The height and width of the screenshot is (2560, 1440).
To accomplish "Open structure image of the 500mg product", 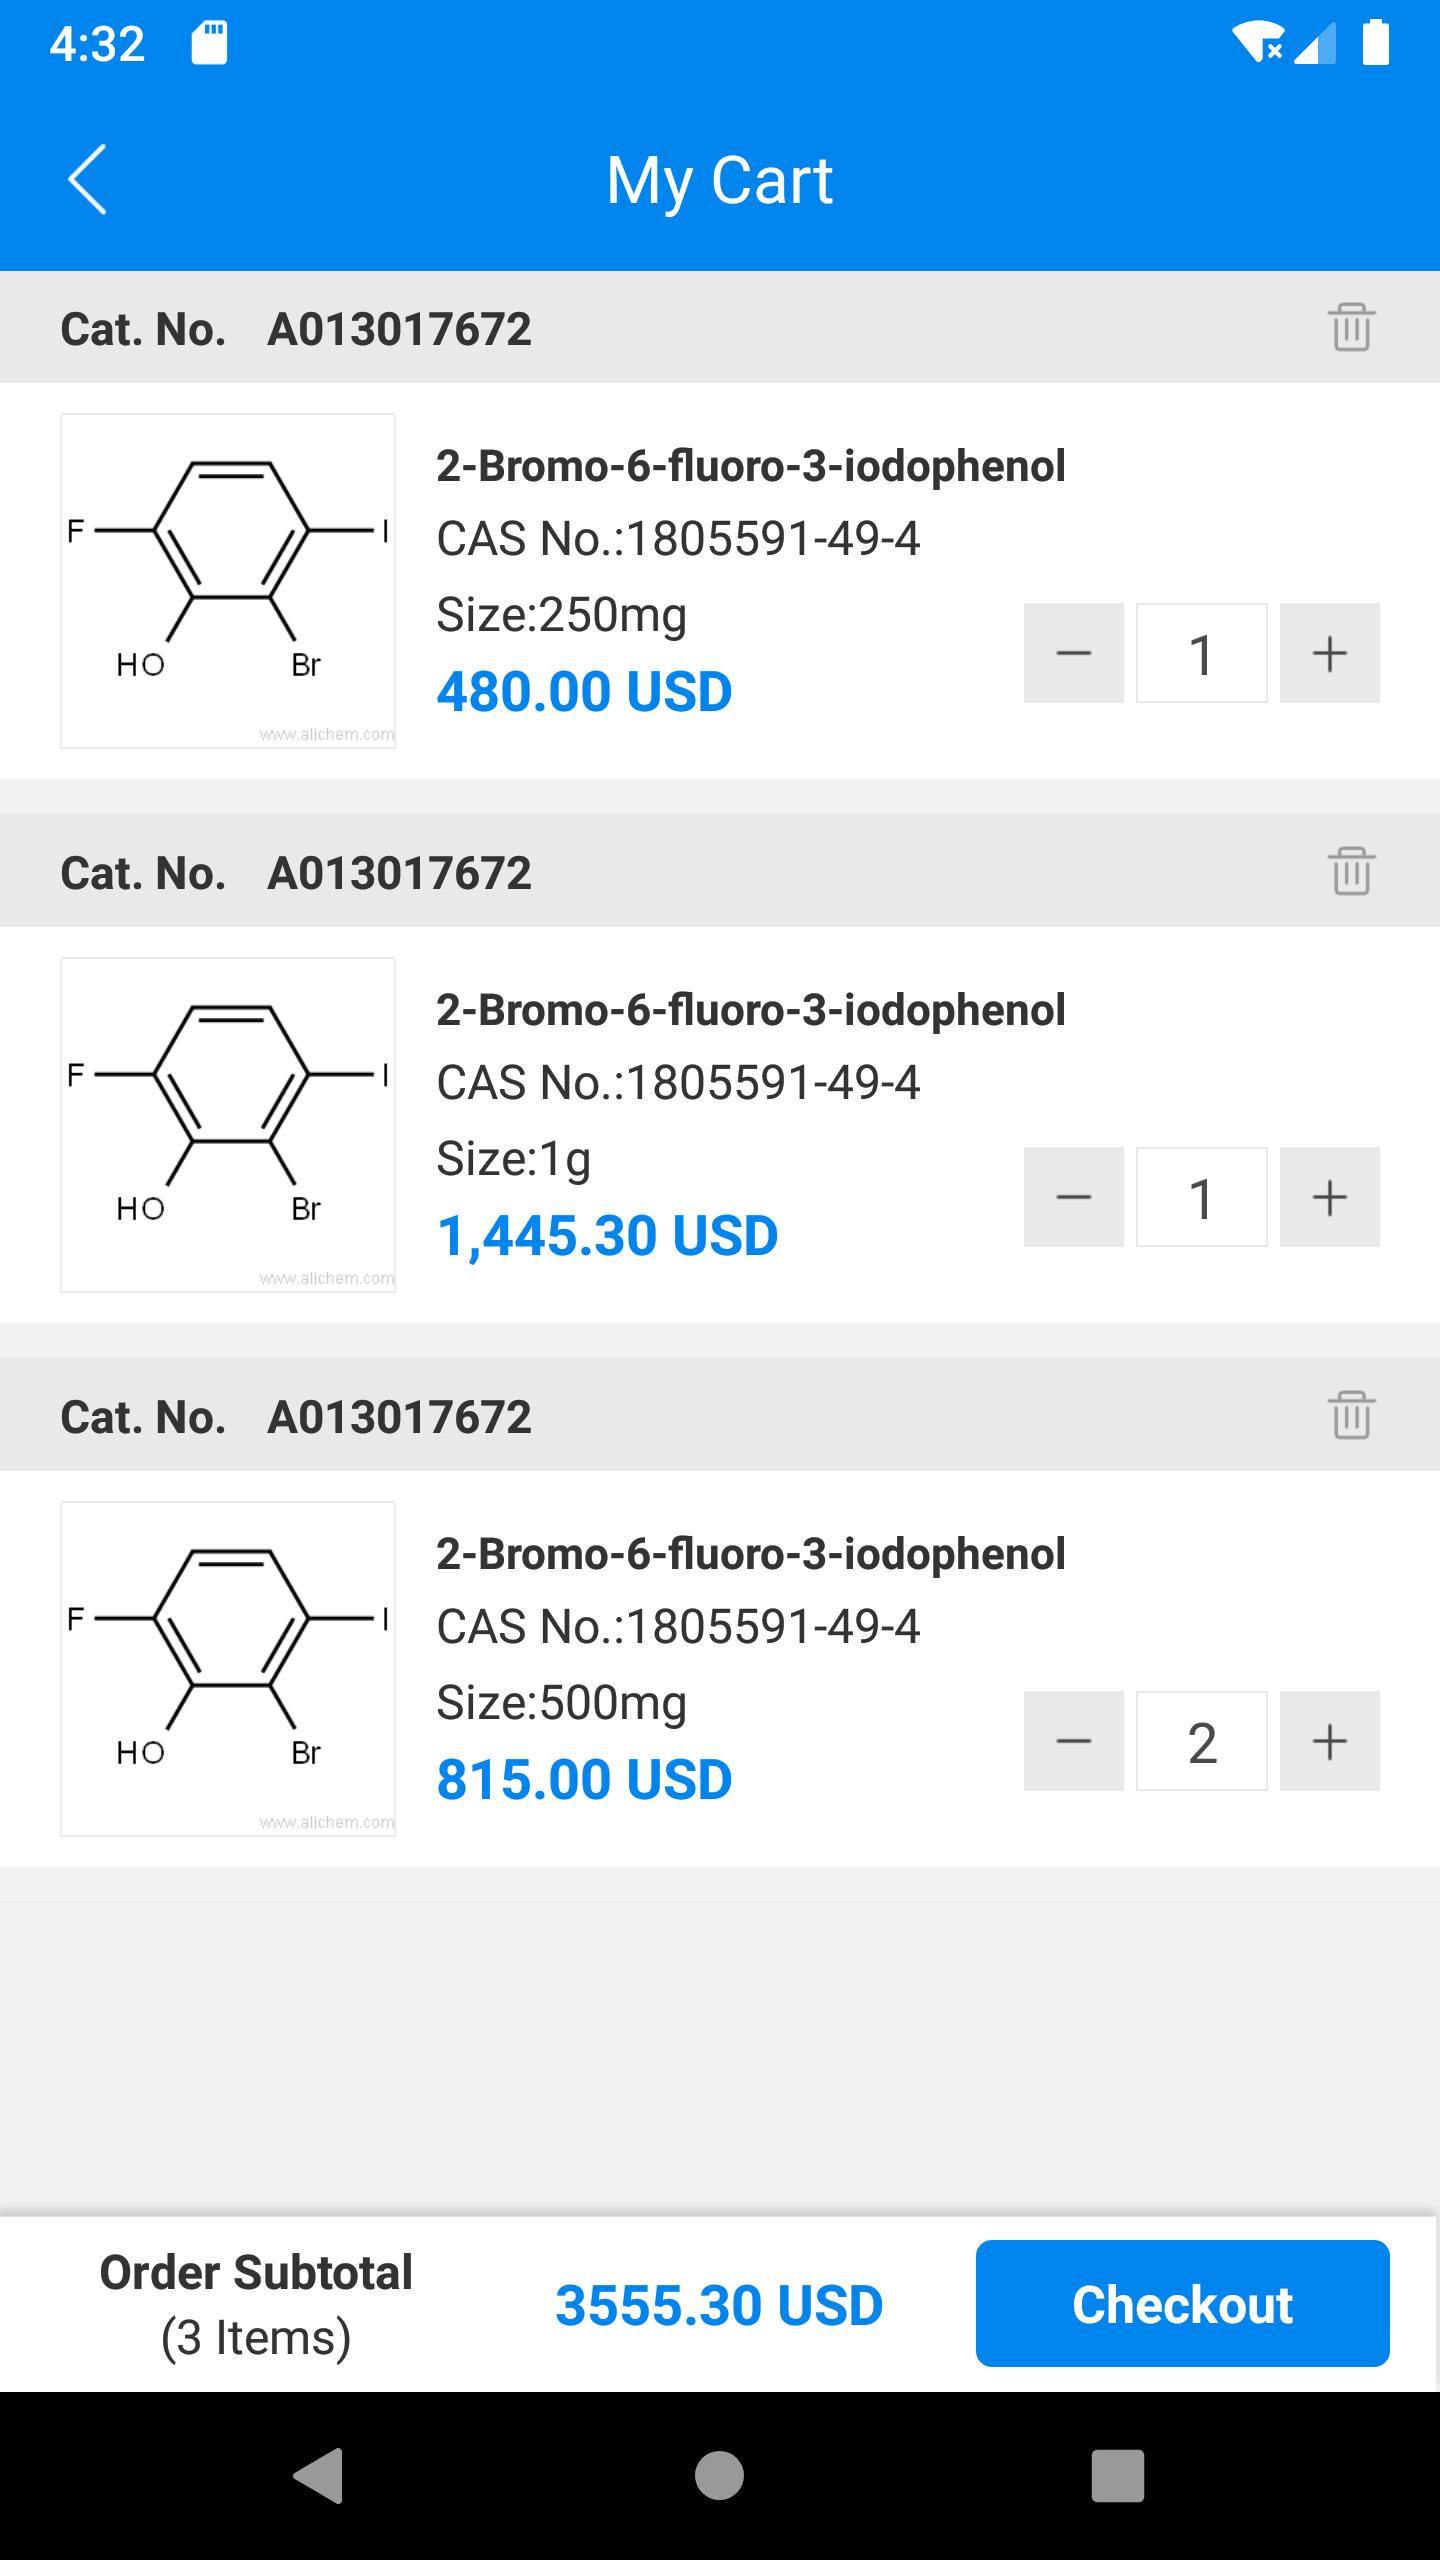I will pos(228,1669).
